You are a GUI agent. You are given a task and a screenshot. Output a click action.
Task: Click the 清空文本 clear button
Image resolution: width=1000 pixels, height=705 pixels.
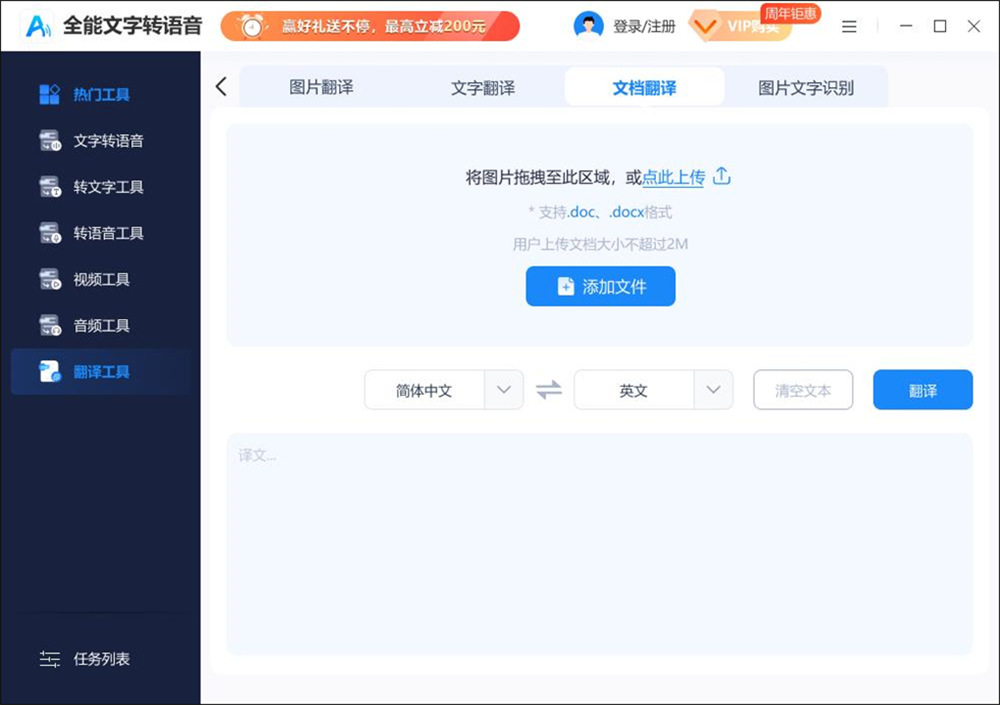(x=803, y=390)
